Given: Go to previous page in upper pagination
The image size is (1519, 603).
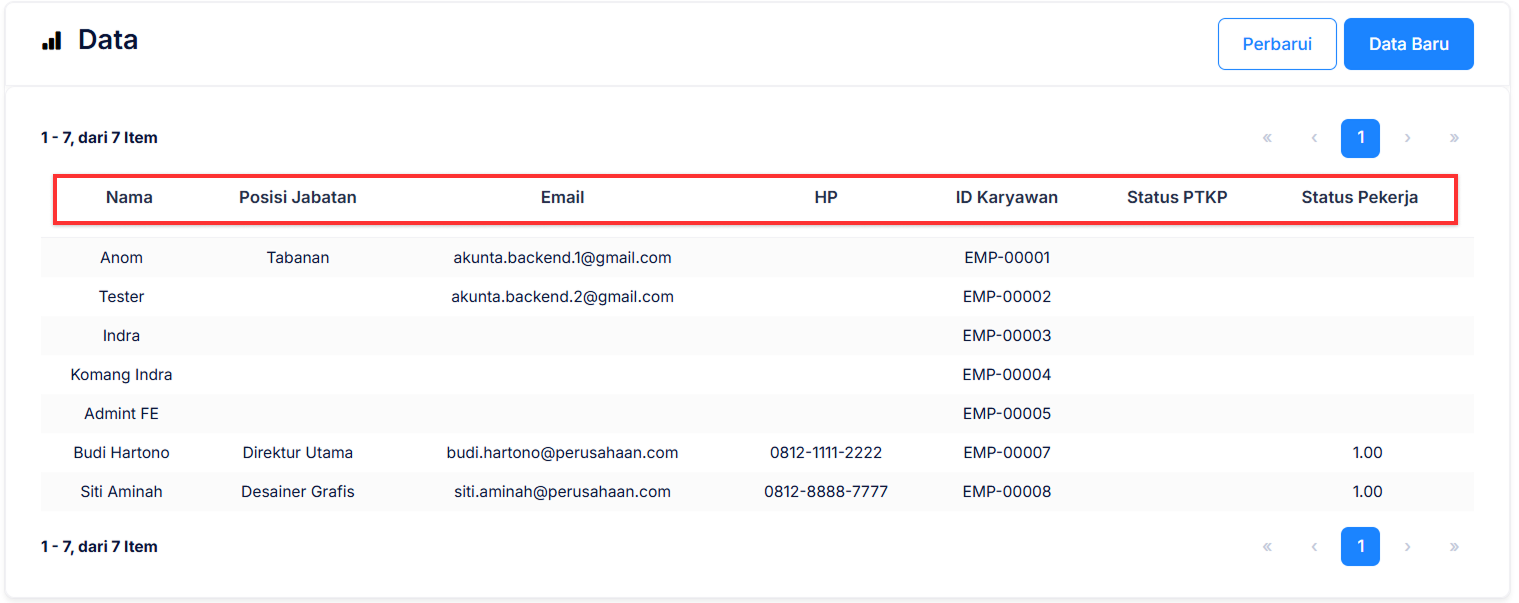Looking at the screenshot, I should click(x=1314, y=138).
